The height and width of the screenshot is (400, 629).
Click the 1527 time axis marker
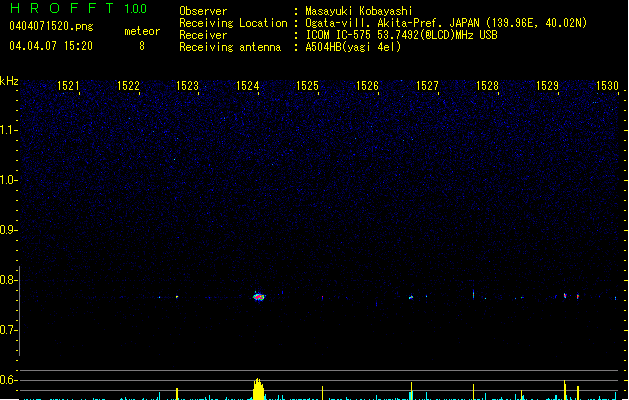[x=427, y=85]
